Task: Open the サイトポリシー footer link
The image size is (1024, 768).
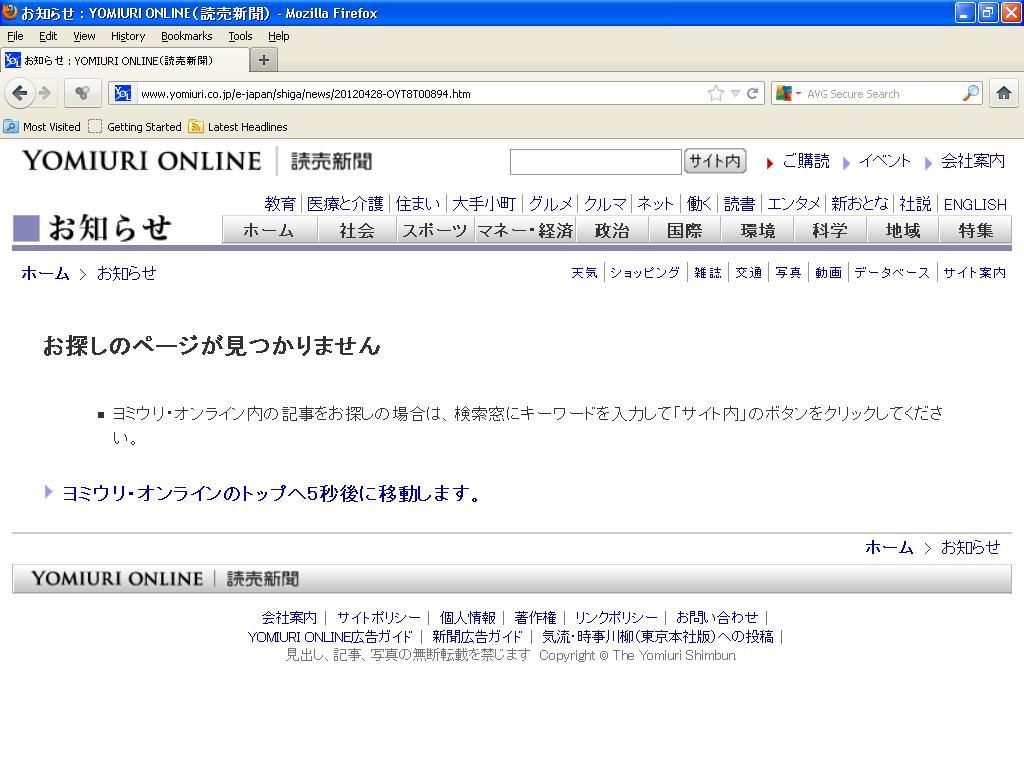Action: click(x=379, y=617)
